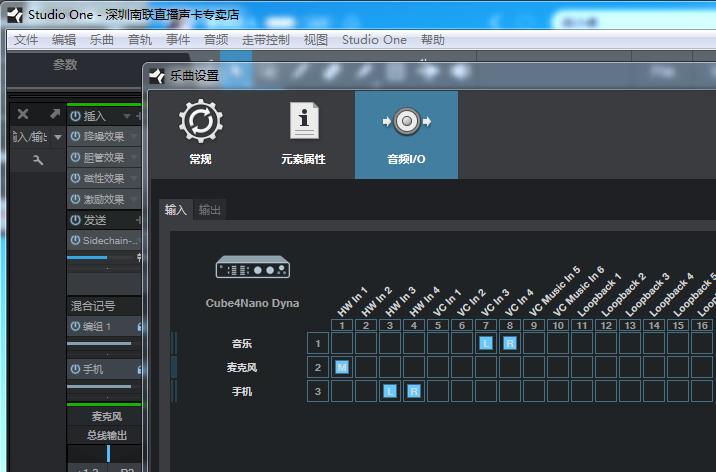Open the 编辑 menu
Image resolution: width=716 pixels, height=472 pixels.
pos(64,40)
